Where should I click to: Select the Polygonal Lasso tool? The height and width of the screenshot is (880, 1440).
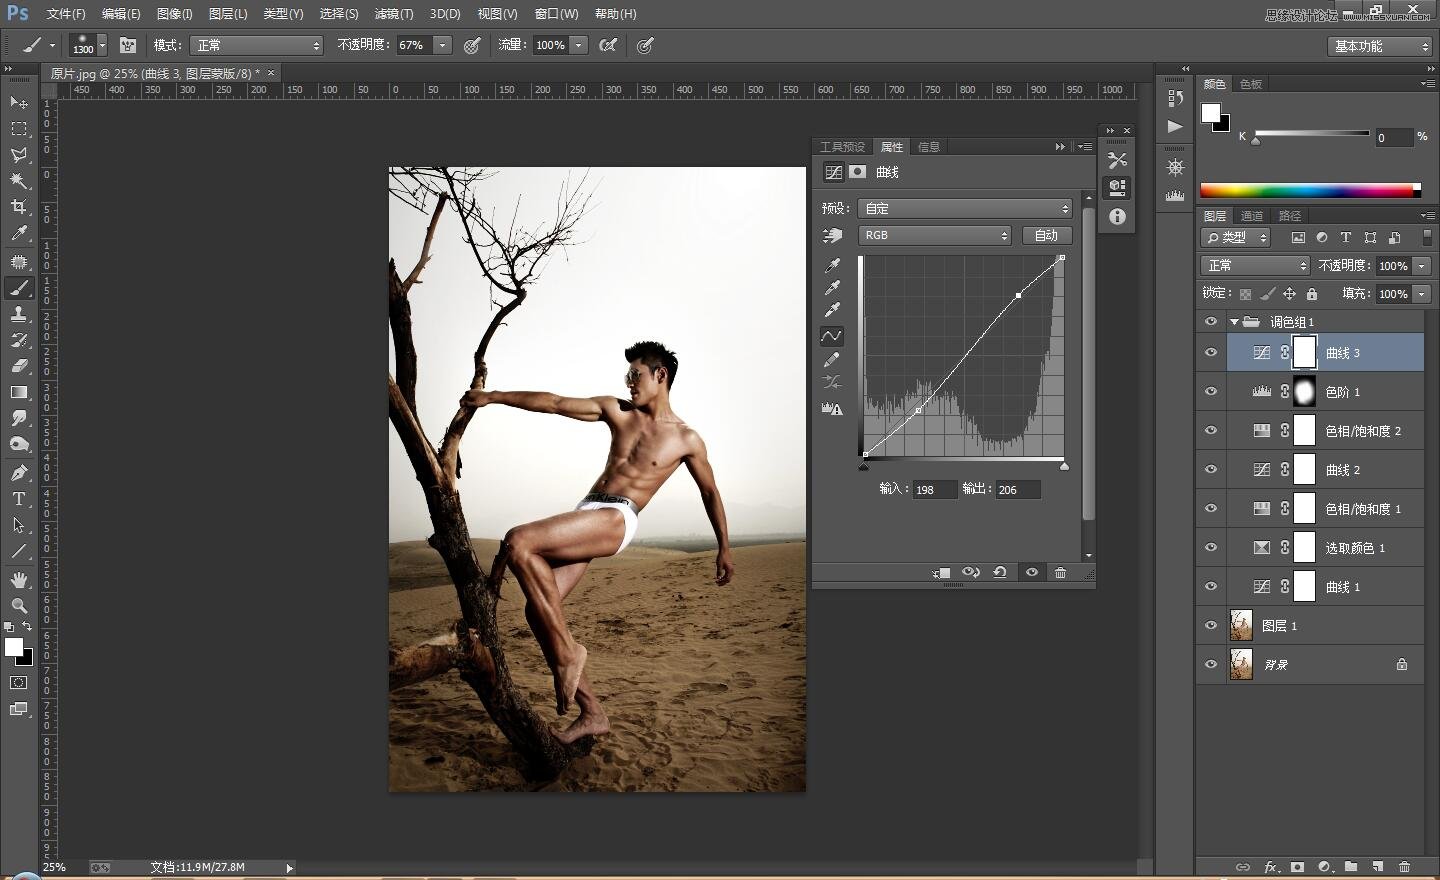click(19, 155)
